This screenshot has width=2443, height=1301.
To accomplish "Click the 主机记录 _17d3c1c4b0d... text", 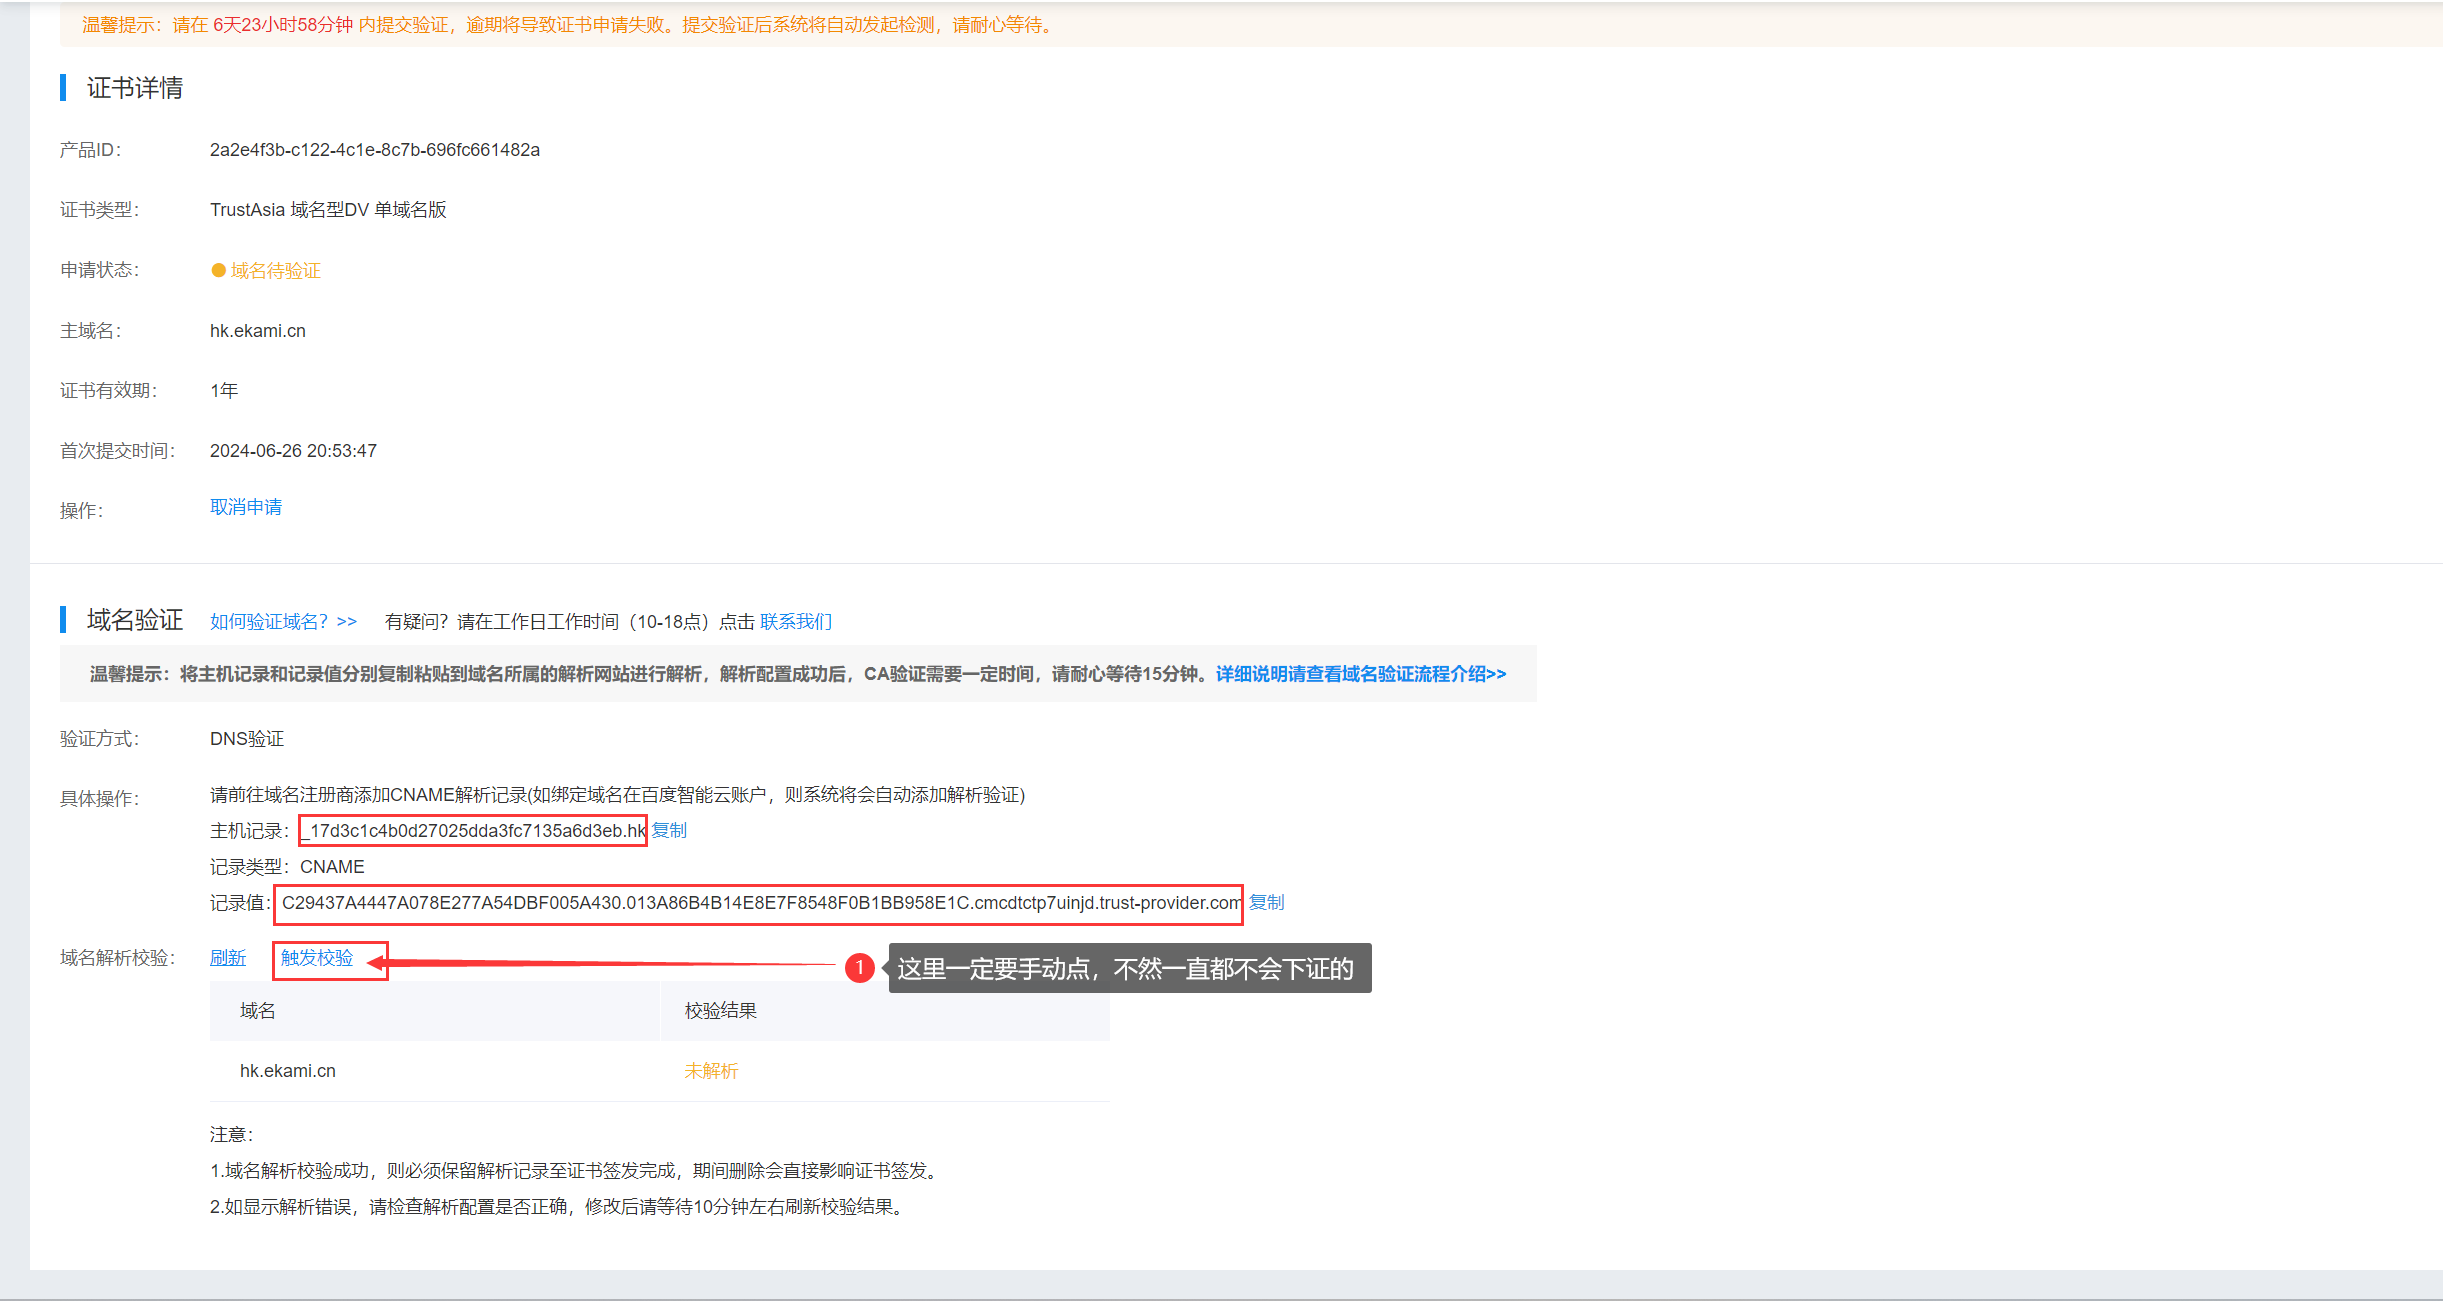I will (x=473, y=831).
